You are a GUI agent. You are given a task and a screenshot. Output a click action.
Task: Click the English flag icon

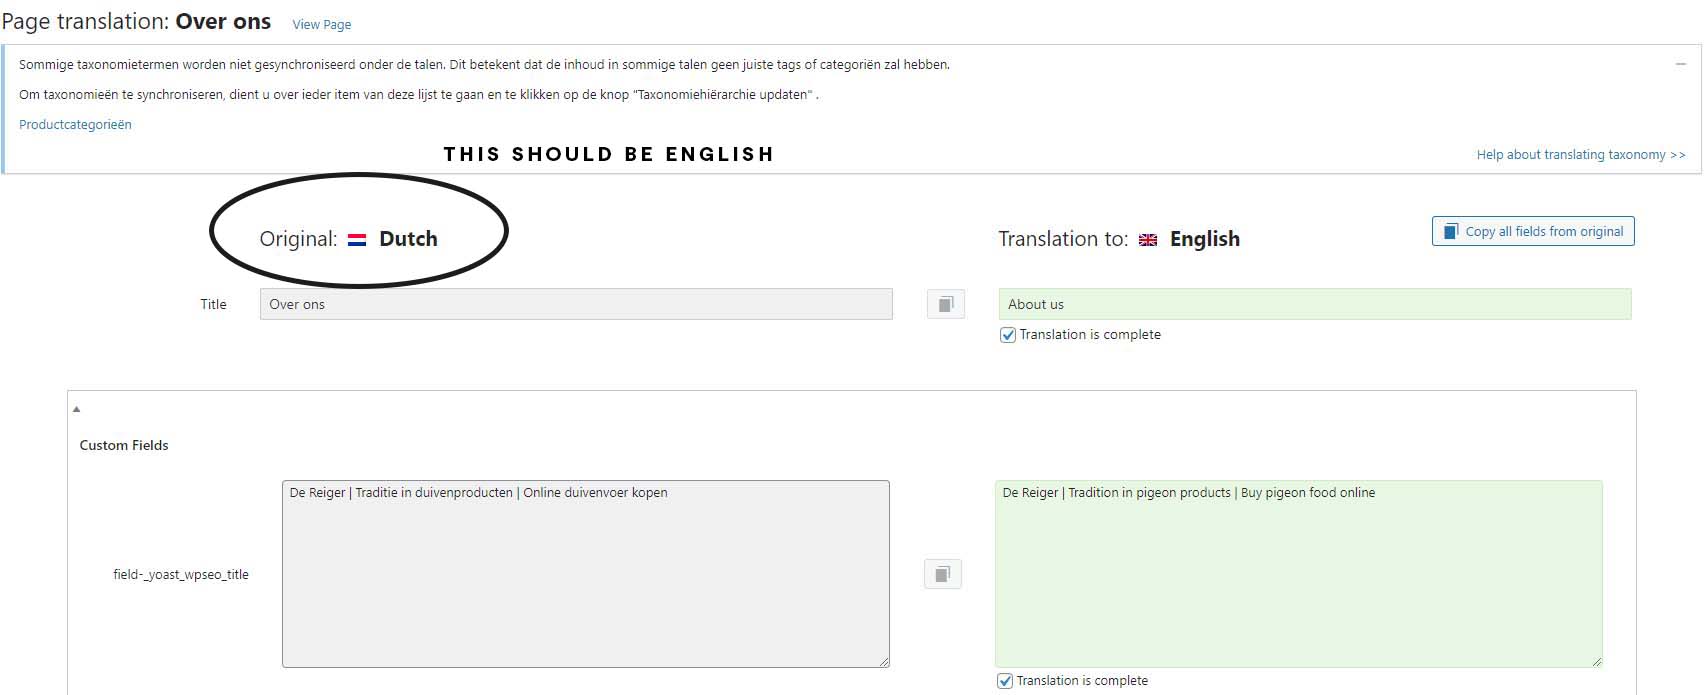click(1148, 240)
